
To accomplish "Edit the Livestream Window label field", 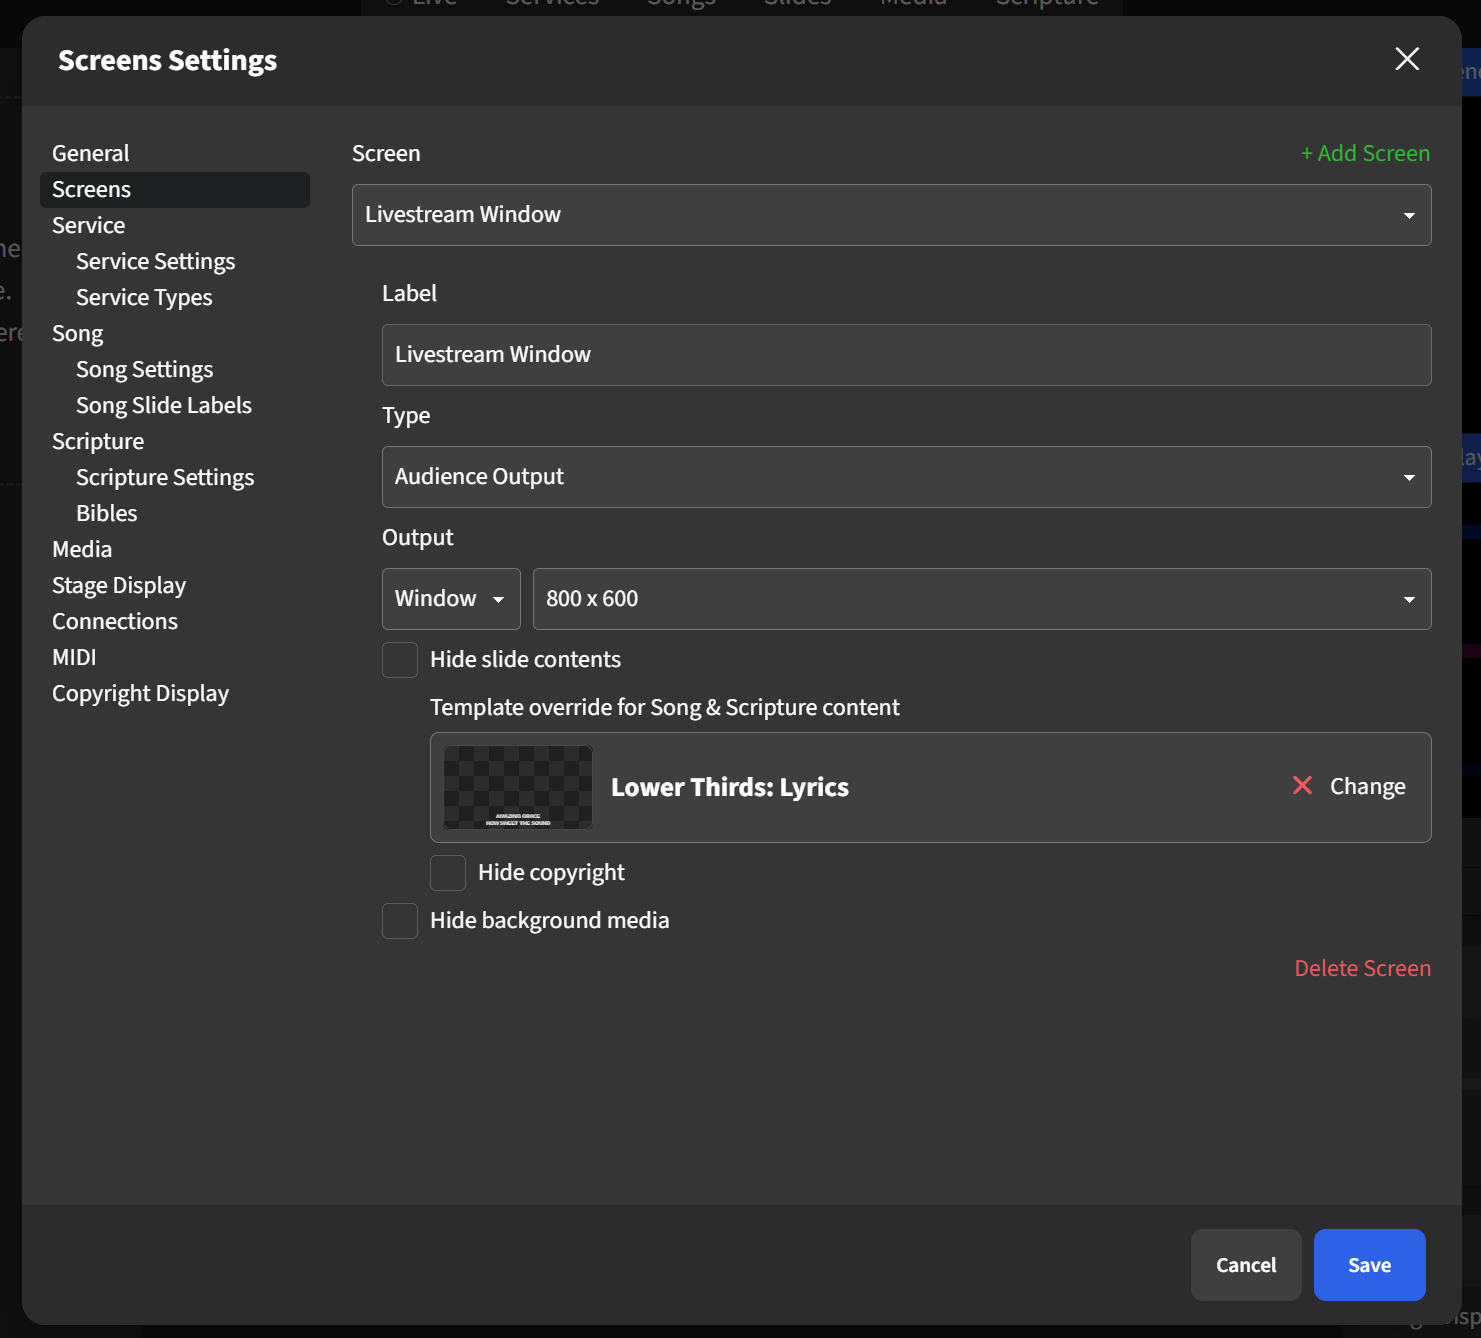I will 906,354.
